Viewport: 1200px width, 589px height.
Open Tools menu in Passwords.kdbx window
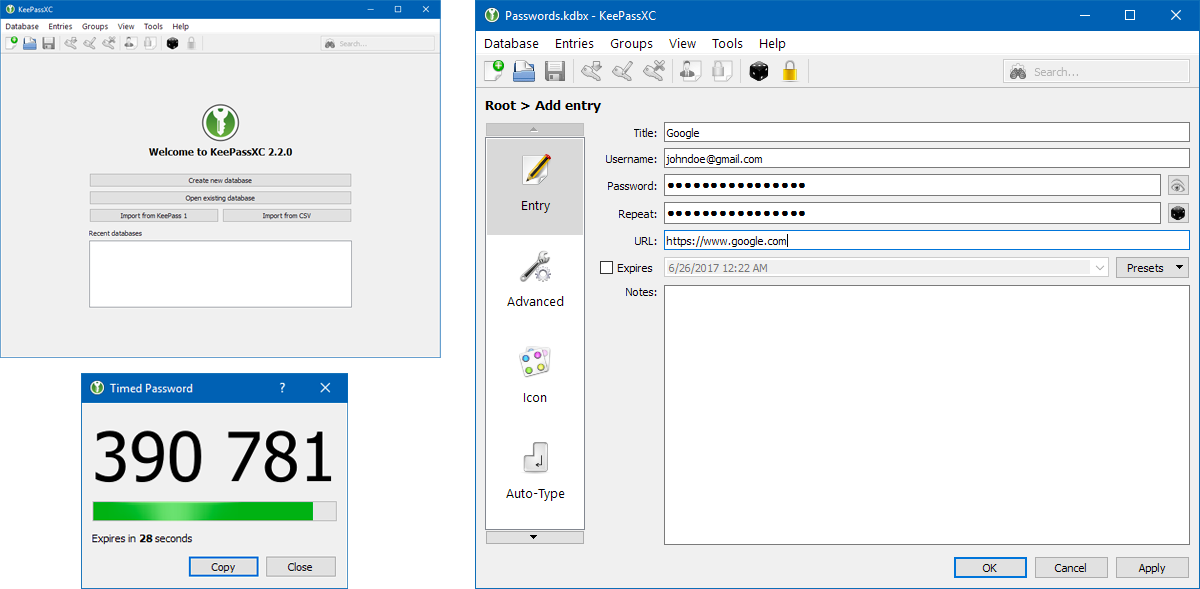coord(727,44)
